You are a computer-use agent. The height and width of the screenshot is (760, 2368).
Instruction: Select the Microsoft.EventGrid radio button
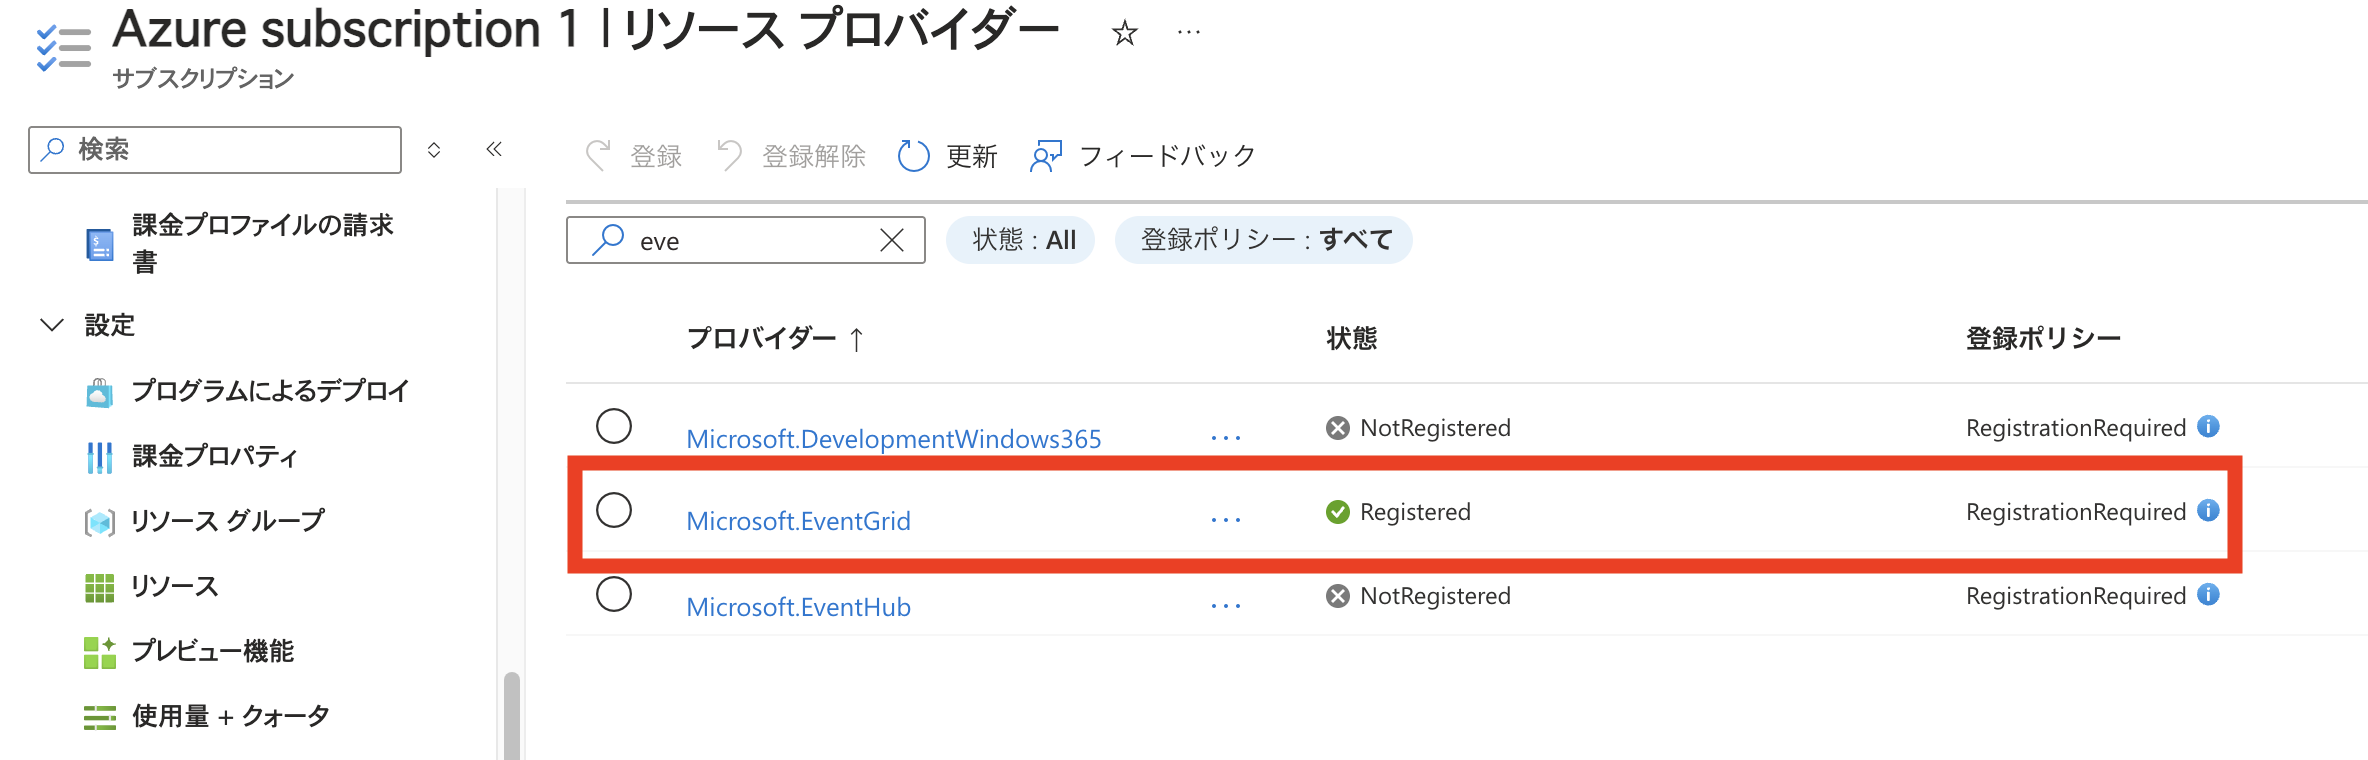click(614, 510)
